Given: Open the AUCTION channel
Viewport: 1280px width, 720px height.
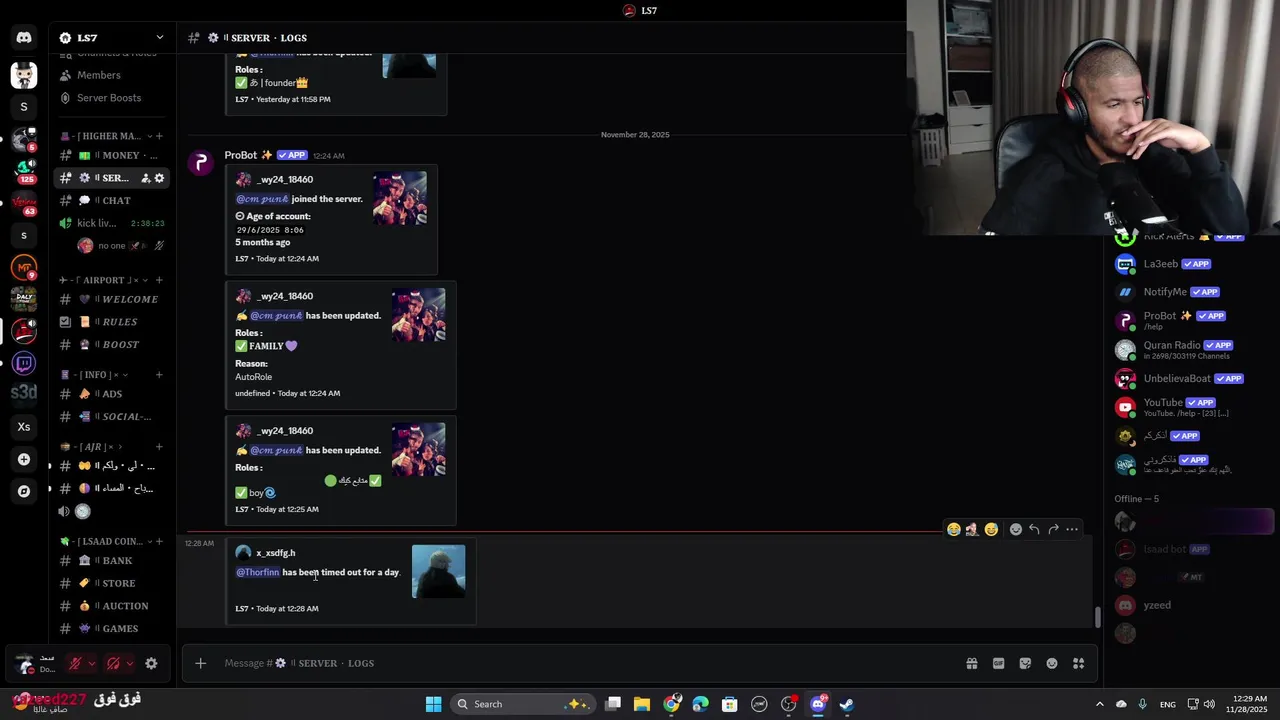Looking at the screenshot, I should point(111,606).
